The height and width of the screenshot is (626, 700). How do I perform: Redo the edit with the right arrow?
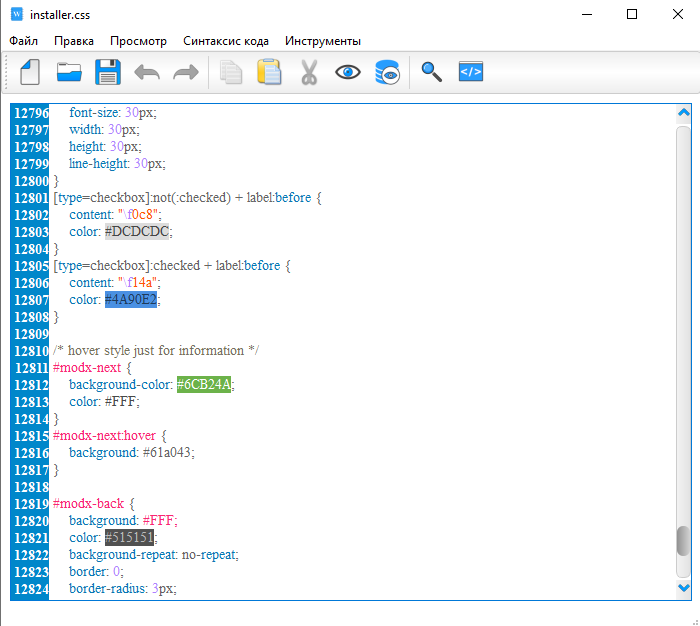(x=186, y=72)
